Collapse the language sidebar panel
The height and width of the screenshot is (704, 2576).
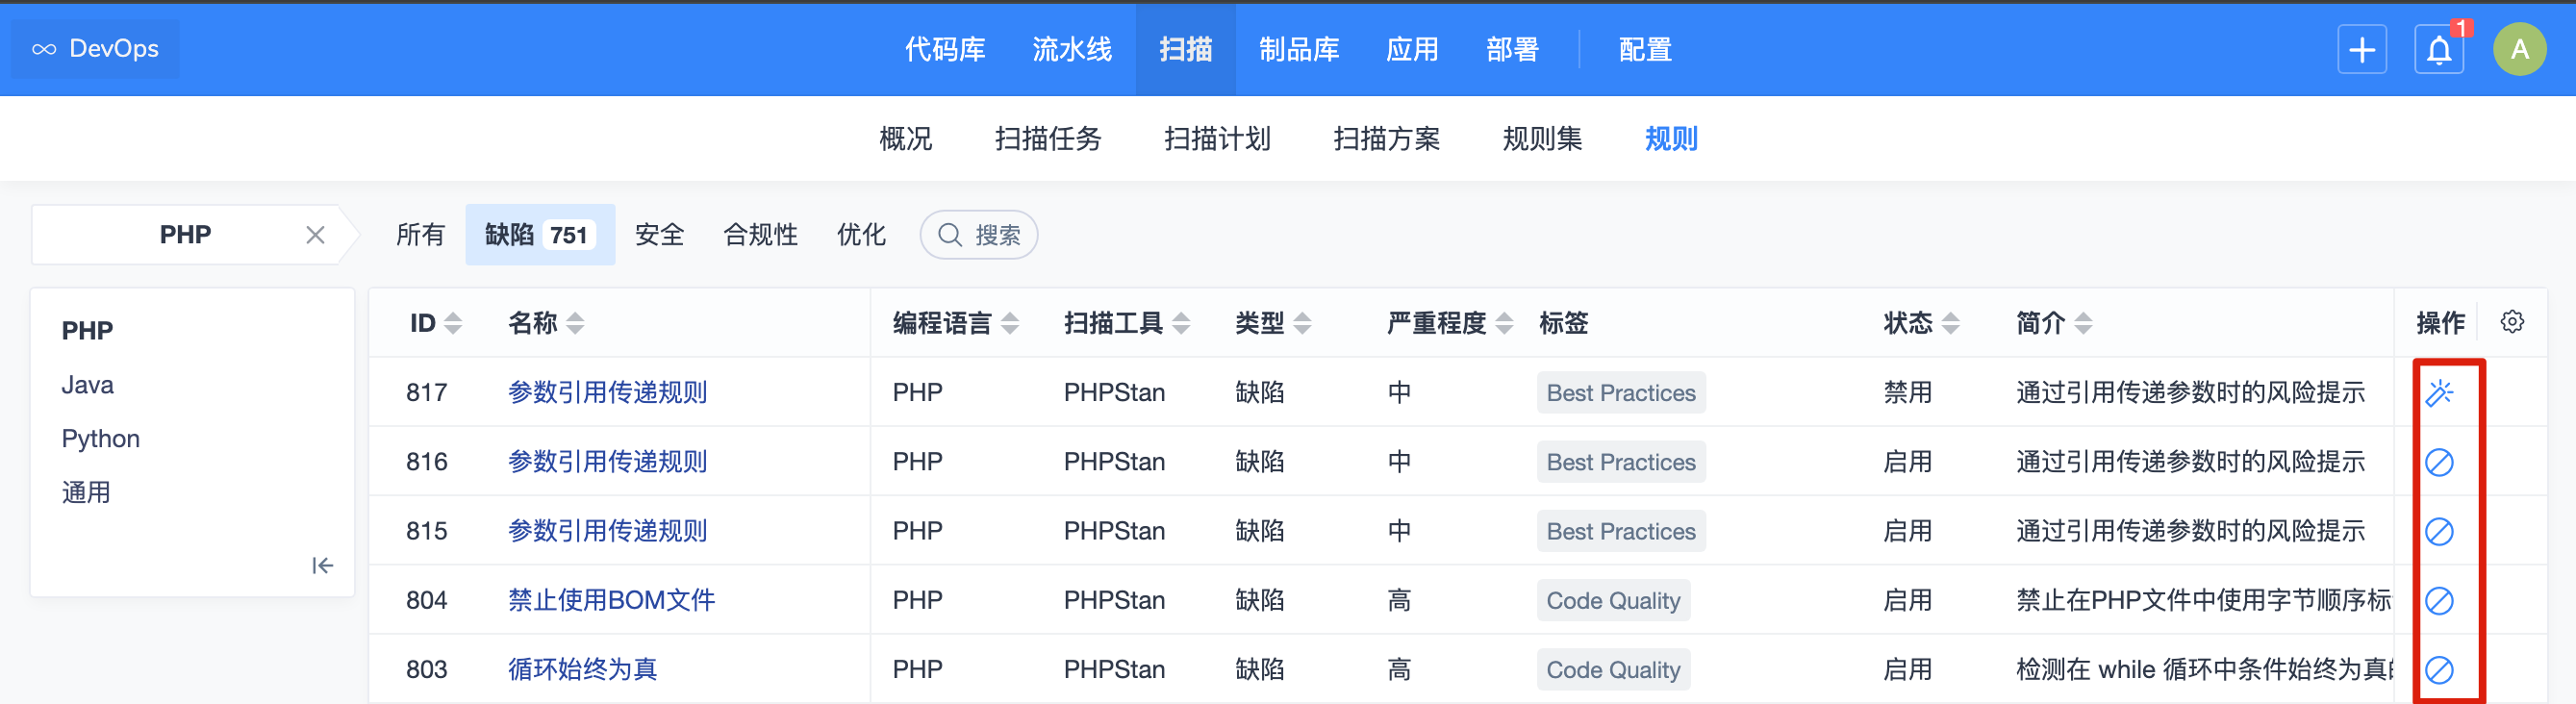(322, 566)
